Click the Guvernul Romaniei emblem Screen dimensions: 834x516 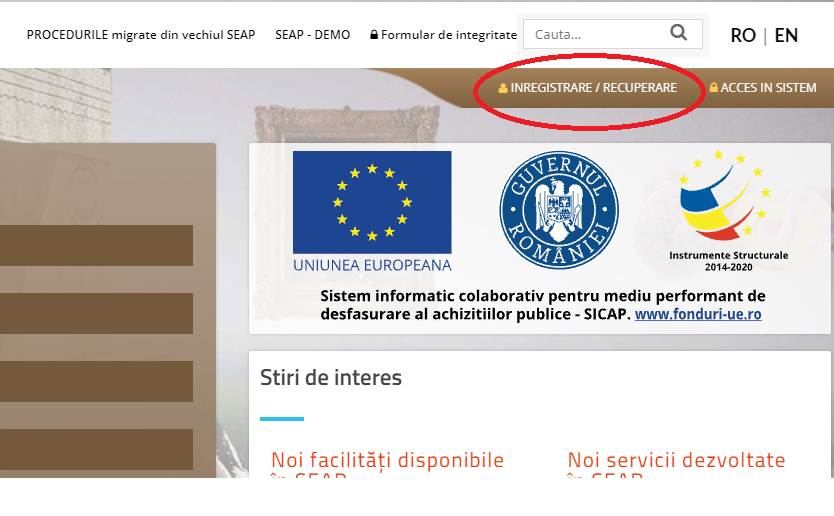click(559, 210)
